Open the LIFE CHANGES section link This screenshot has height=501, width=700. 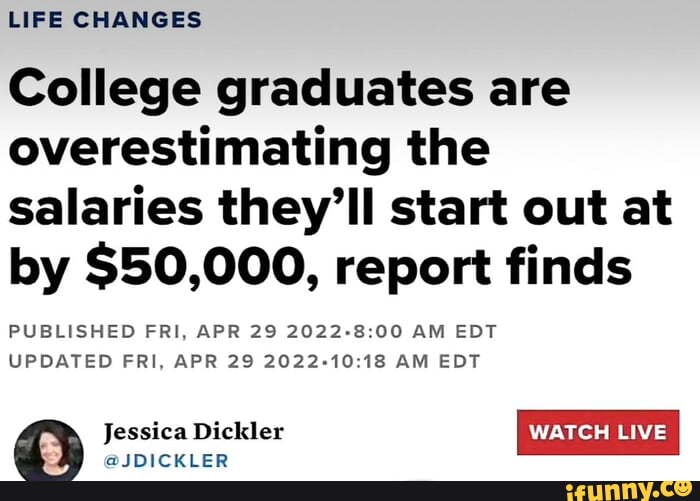[x=105, y=20]
